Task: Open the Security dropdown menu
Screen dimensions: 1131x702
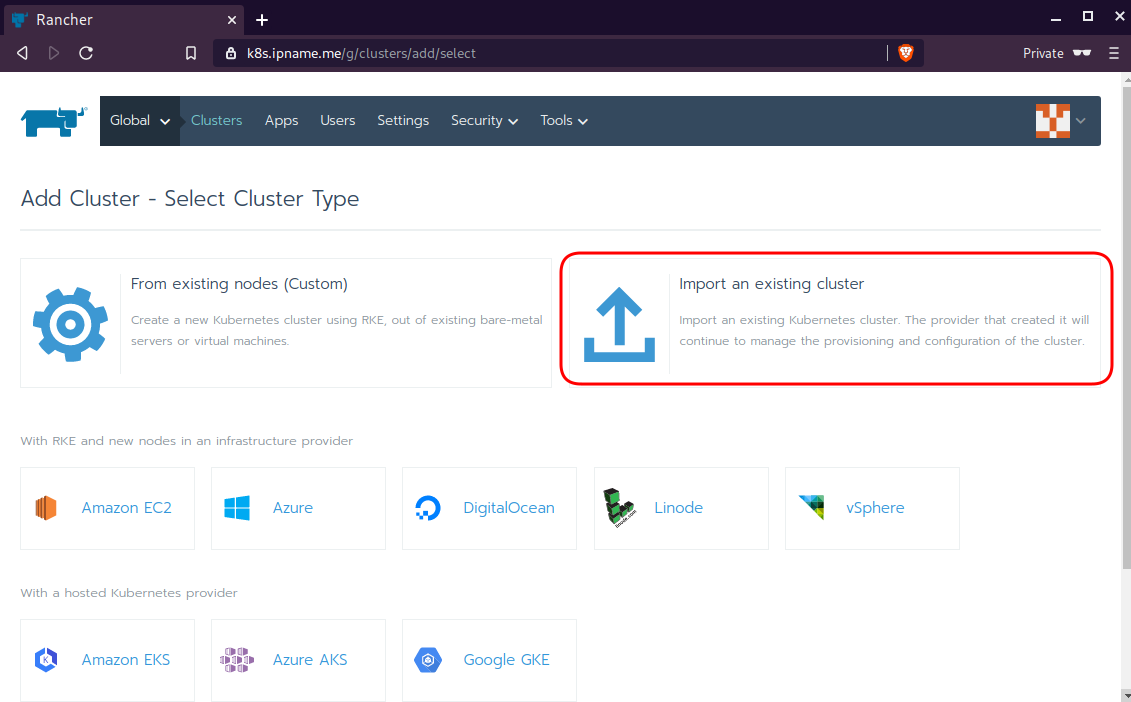Action: point(484,121)
